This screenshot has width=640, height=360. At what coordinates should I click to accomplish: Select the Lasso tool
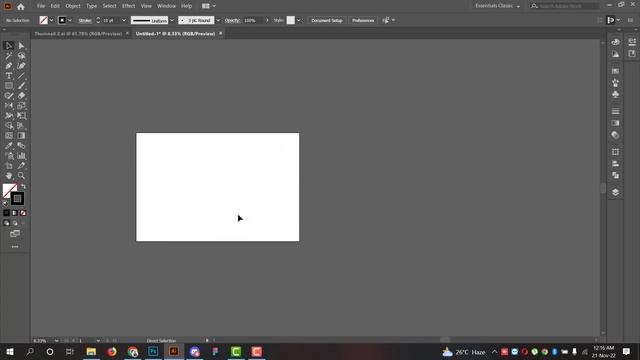click(x=21, y=56)
